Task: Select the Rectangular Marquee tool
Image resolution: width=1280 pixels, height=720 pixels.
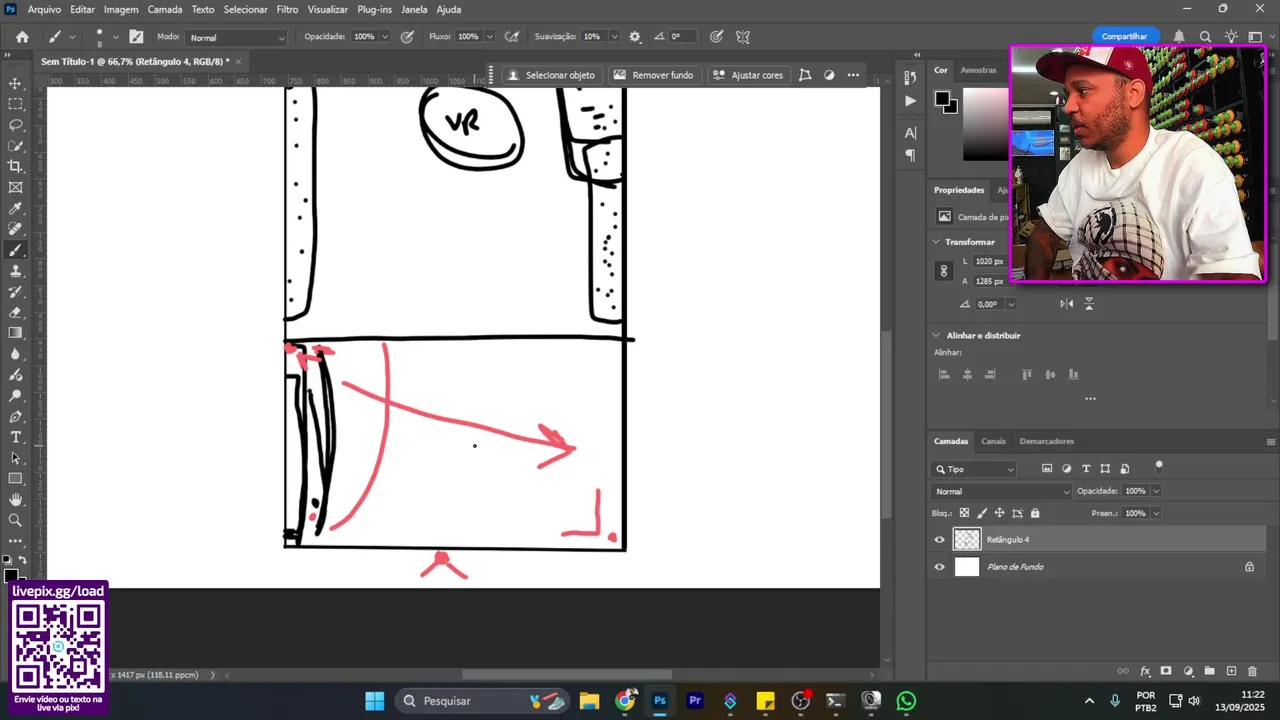Action: click(15, 104)
